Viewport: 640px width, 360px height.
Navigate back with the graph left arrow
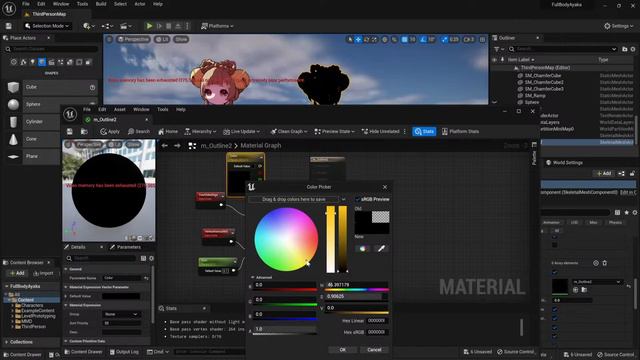[164, 146]
